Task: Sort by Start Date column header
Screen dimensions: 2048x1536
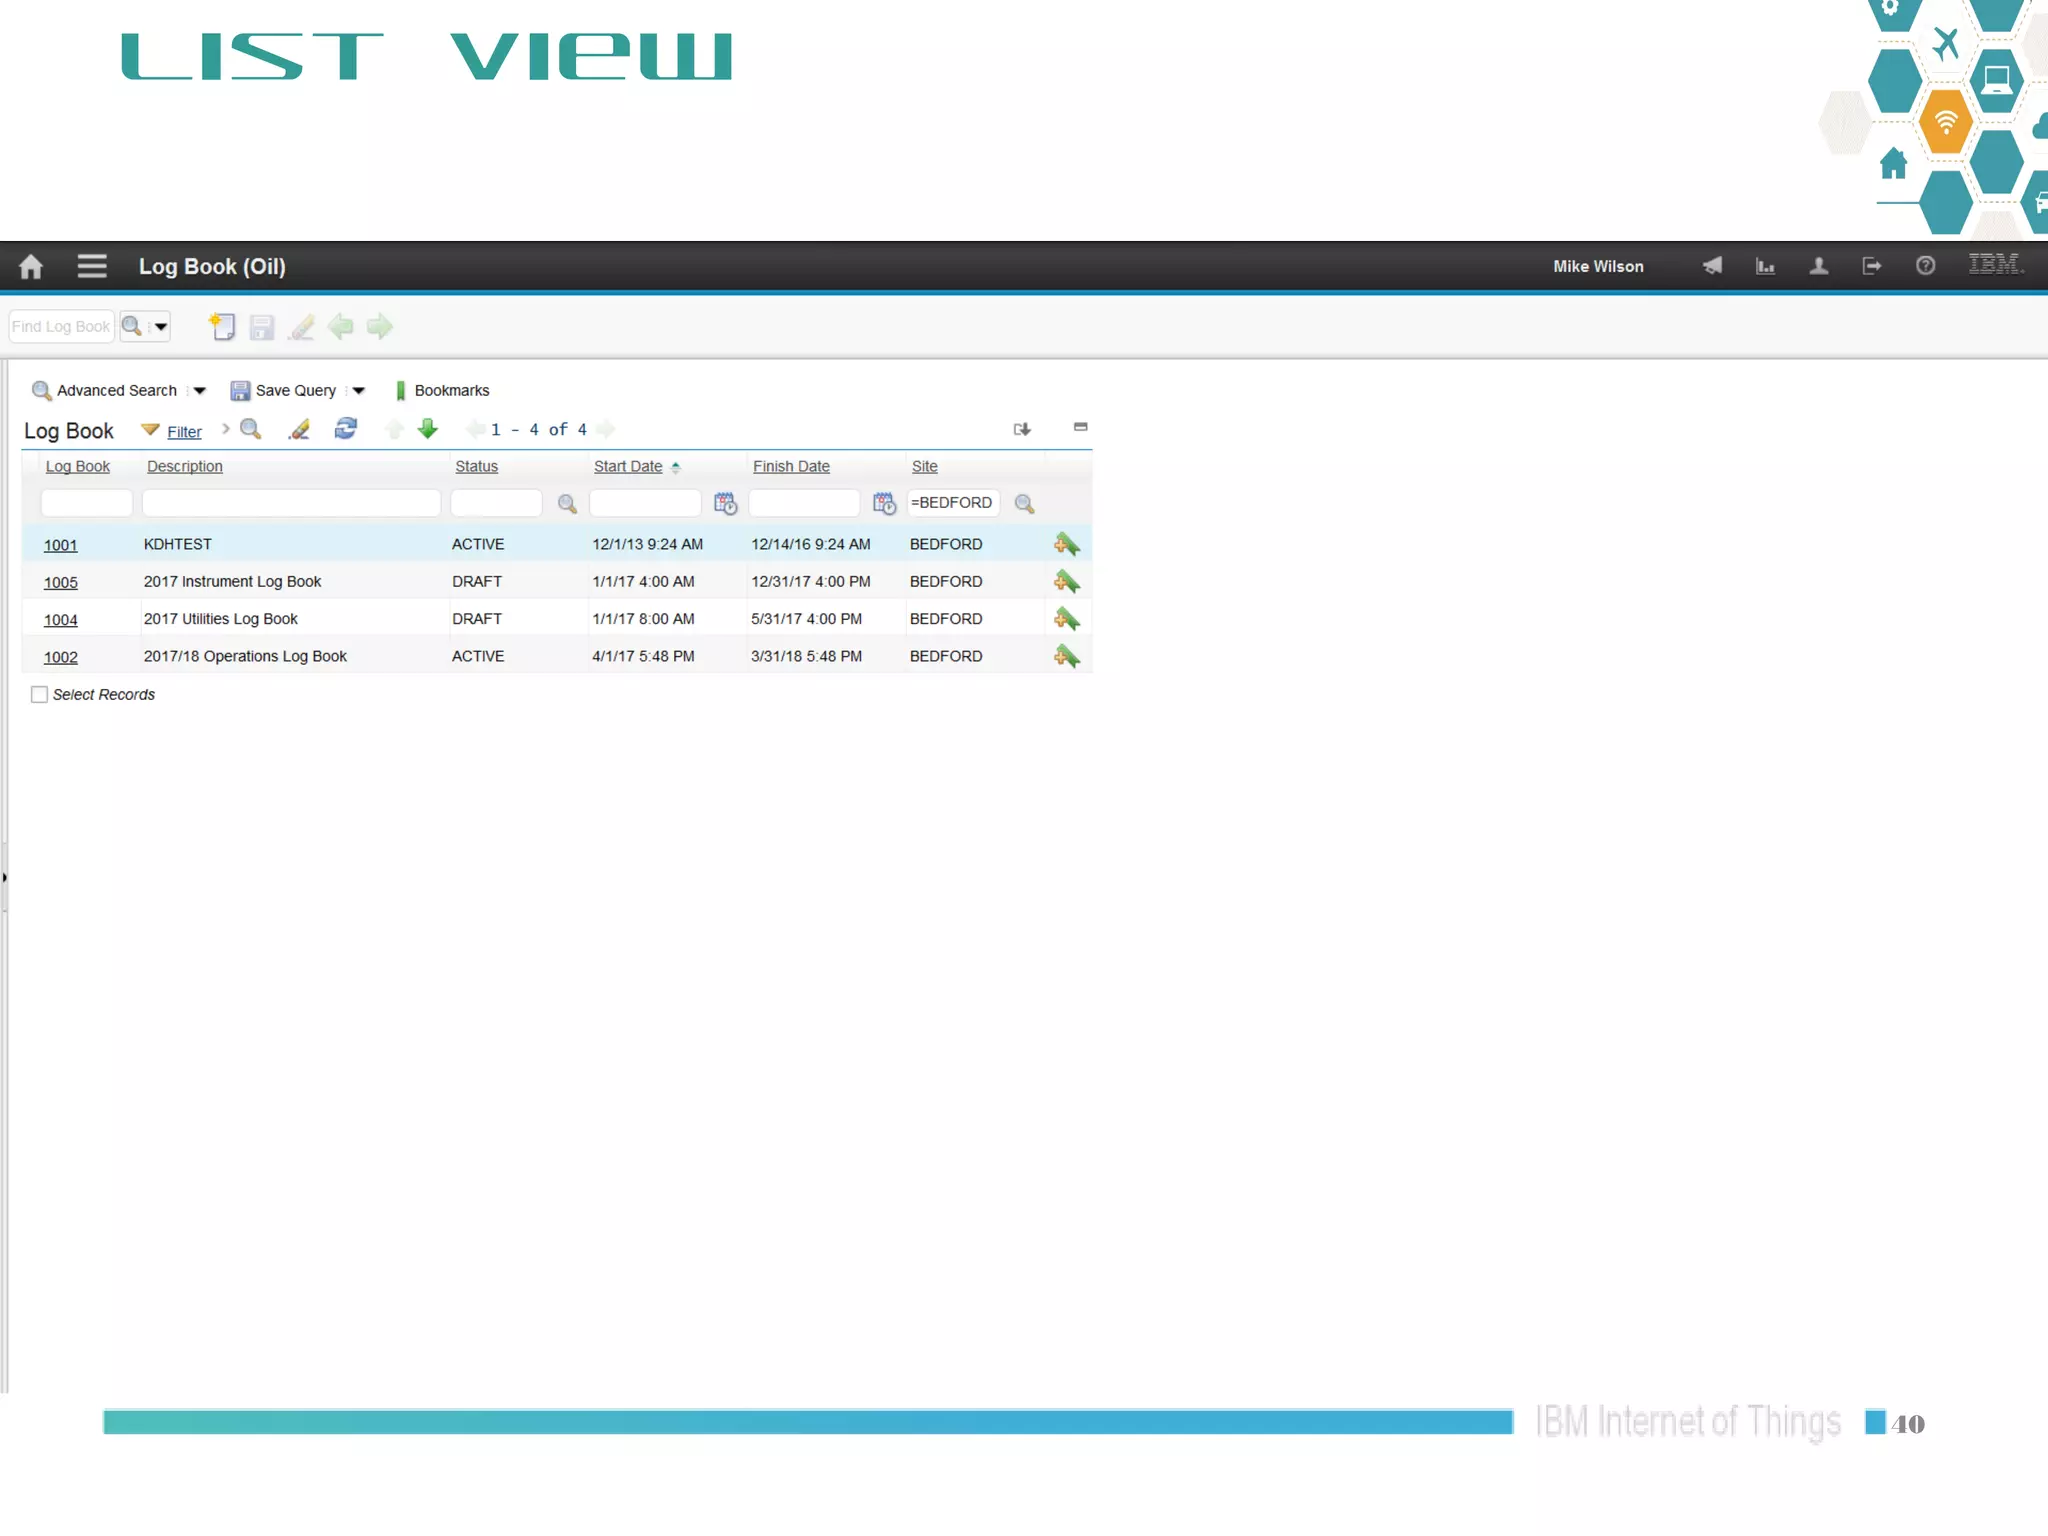Action: click(x=628, y=466)
